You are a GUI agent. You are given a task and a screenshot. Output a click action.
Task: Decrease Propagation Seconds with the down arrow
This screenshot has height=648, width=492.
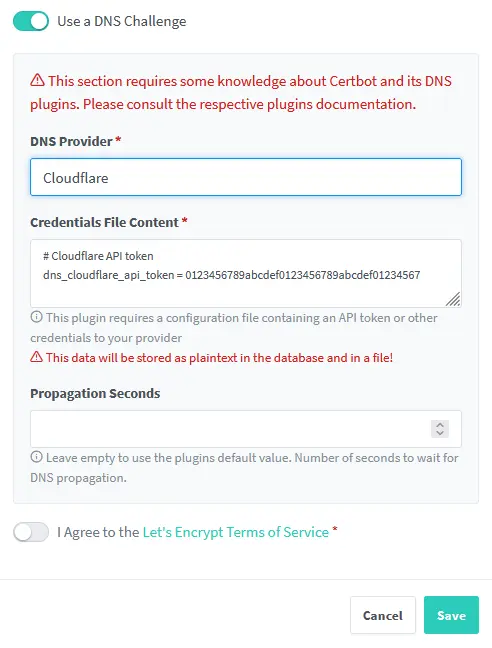click(440, 433)
